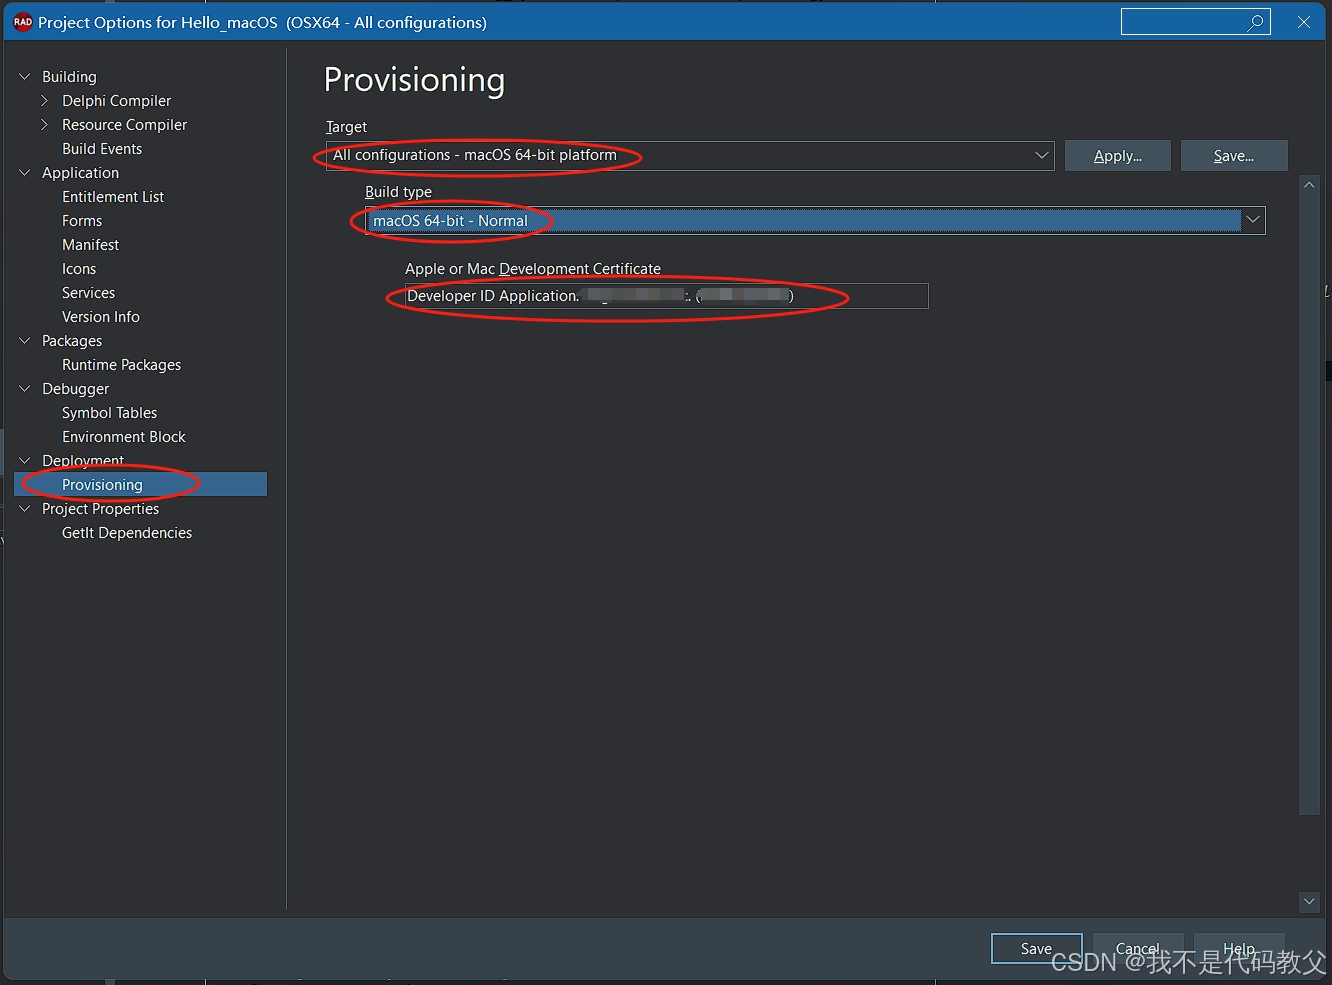Select Provisioning in the tree
1332x985 pixels.
140,484
